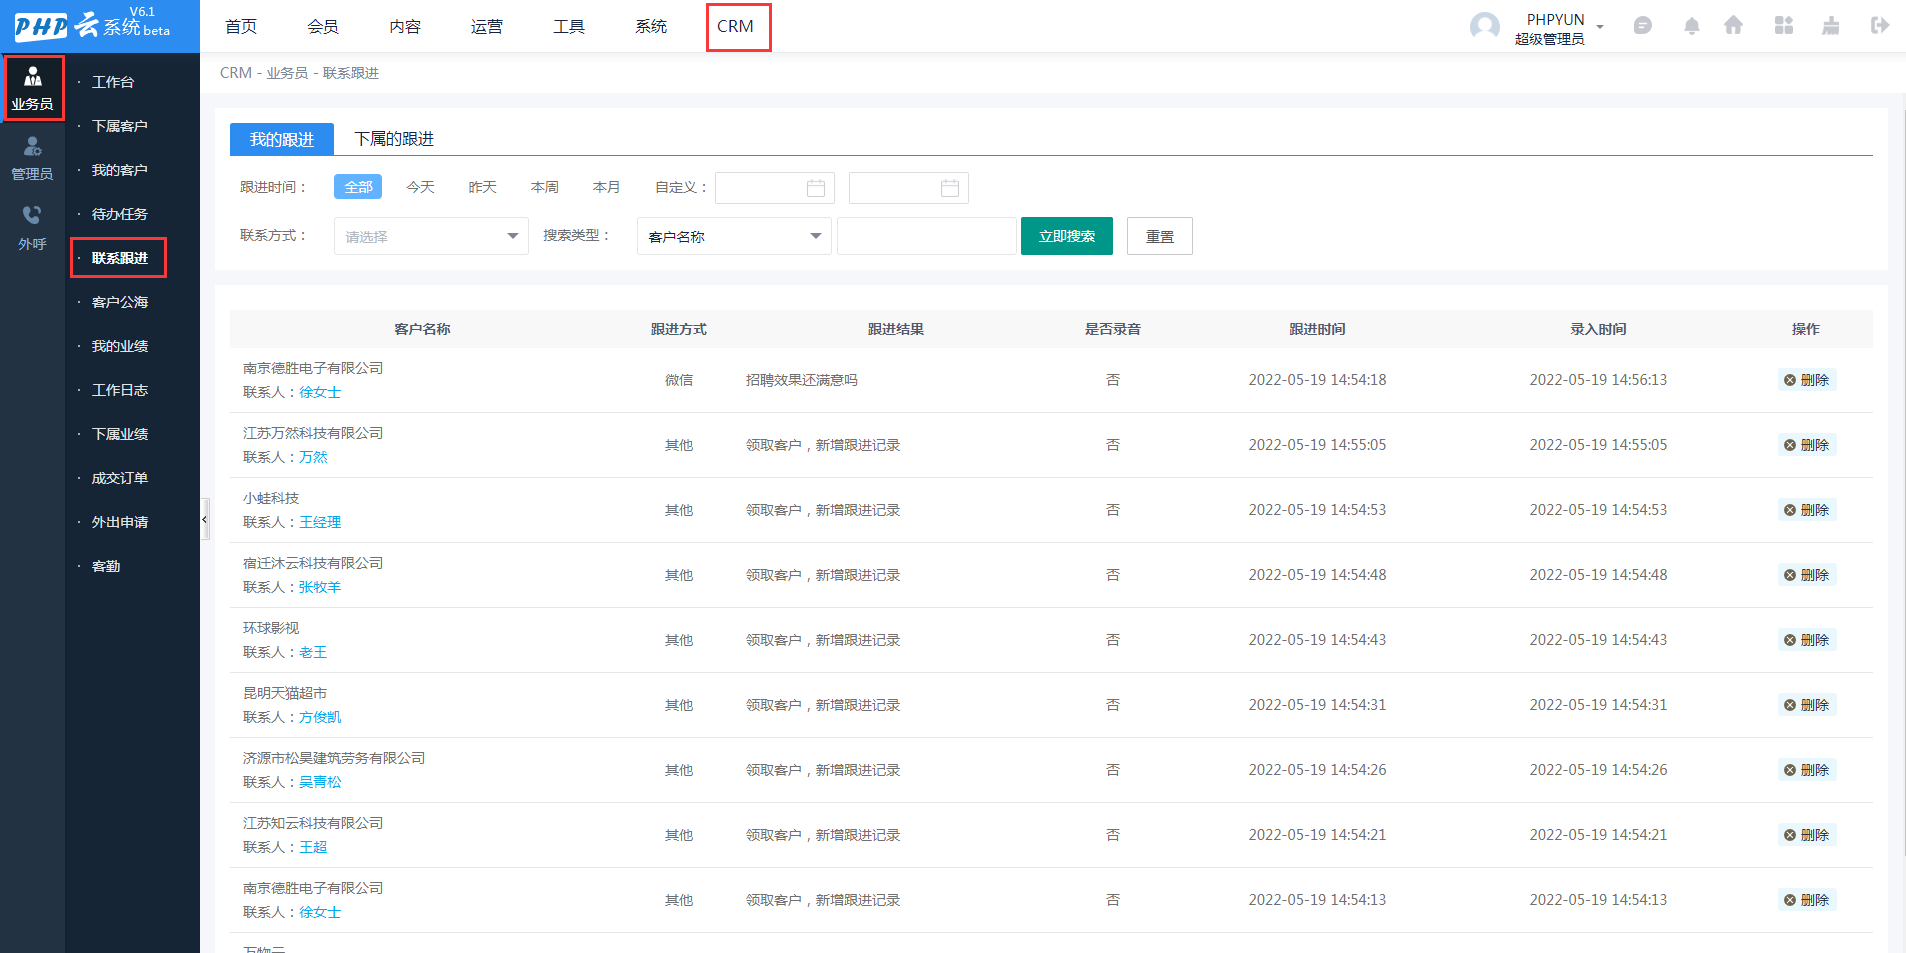Screen dimensions: 1906x953
Task: Delete the 江苏知云科技有限公司 record
Action: pyautogui.click(x=1806, y=835)
